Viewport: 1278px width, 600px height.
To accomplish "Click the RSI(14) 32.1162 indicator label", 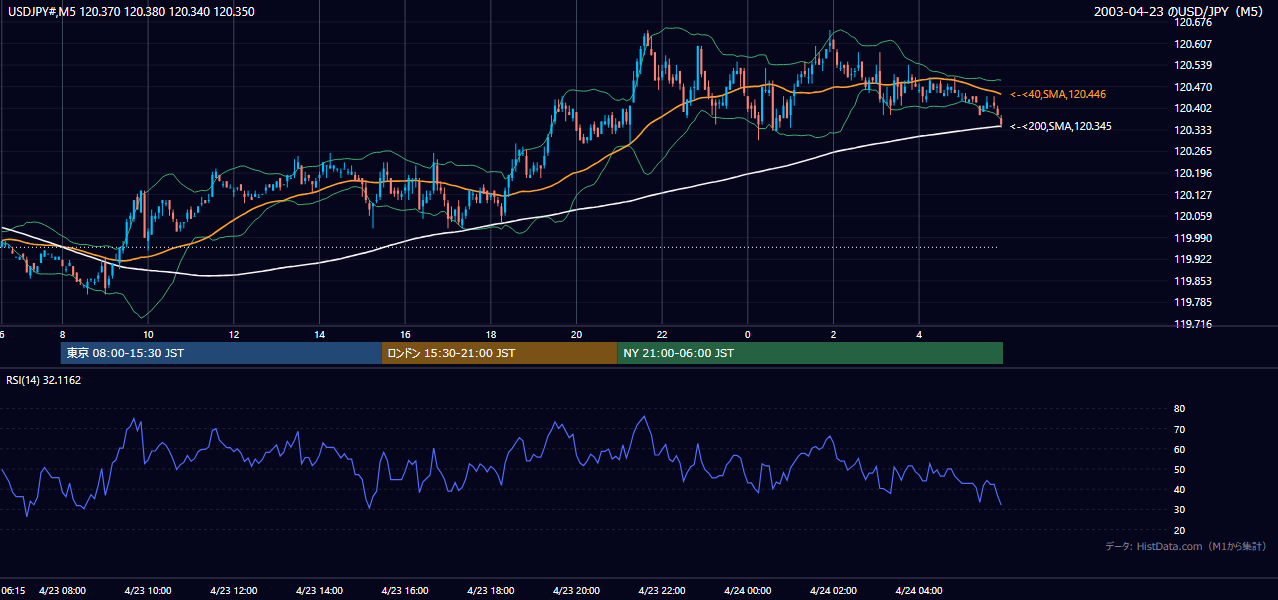I will click(44, 380).
